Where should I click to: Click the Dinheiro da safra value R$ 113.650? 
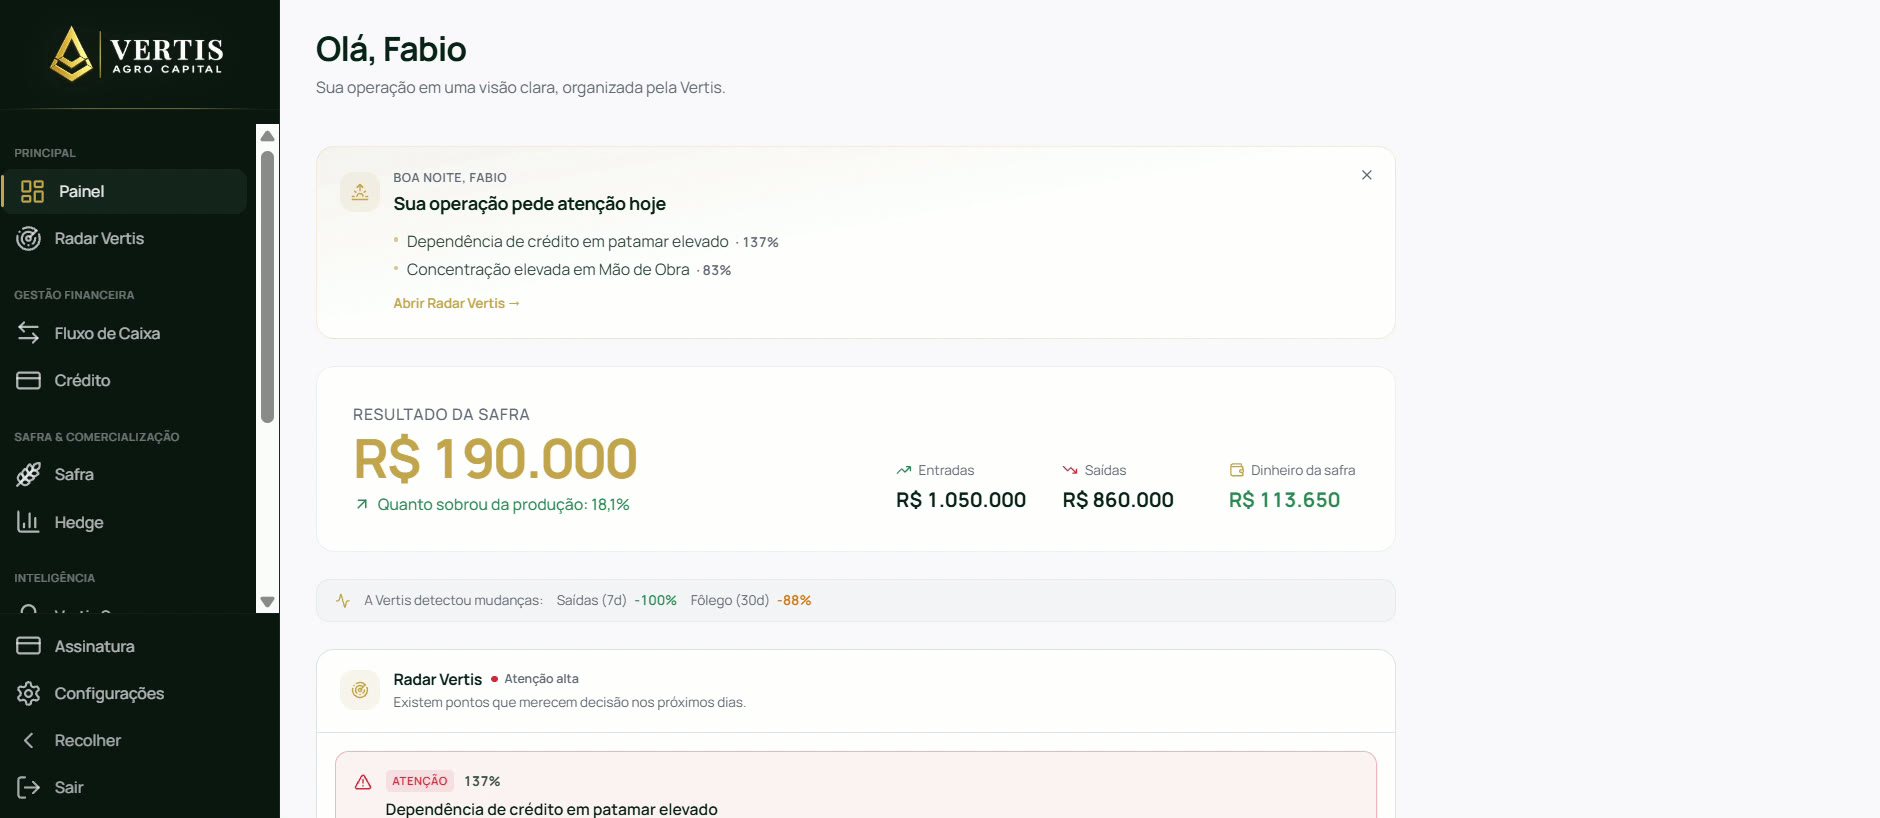click(x=1284, y=500)
